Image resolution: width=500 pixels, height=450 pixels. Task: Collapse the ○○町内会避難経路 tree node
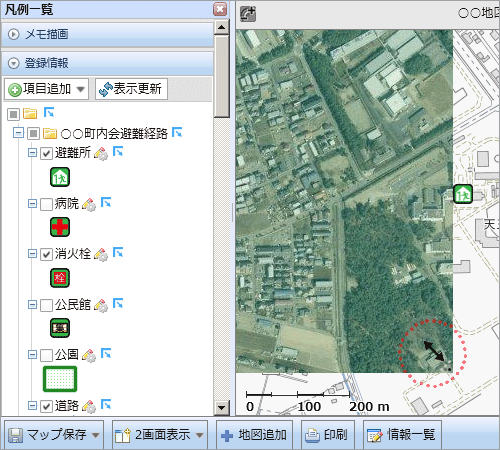[x=18, y=133]
